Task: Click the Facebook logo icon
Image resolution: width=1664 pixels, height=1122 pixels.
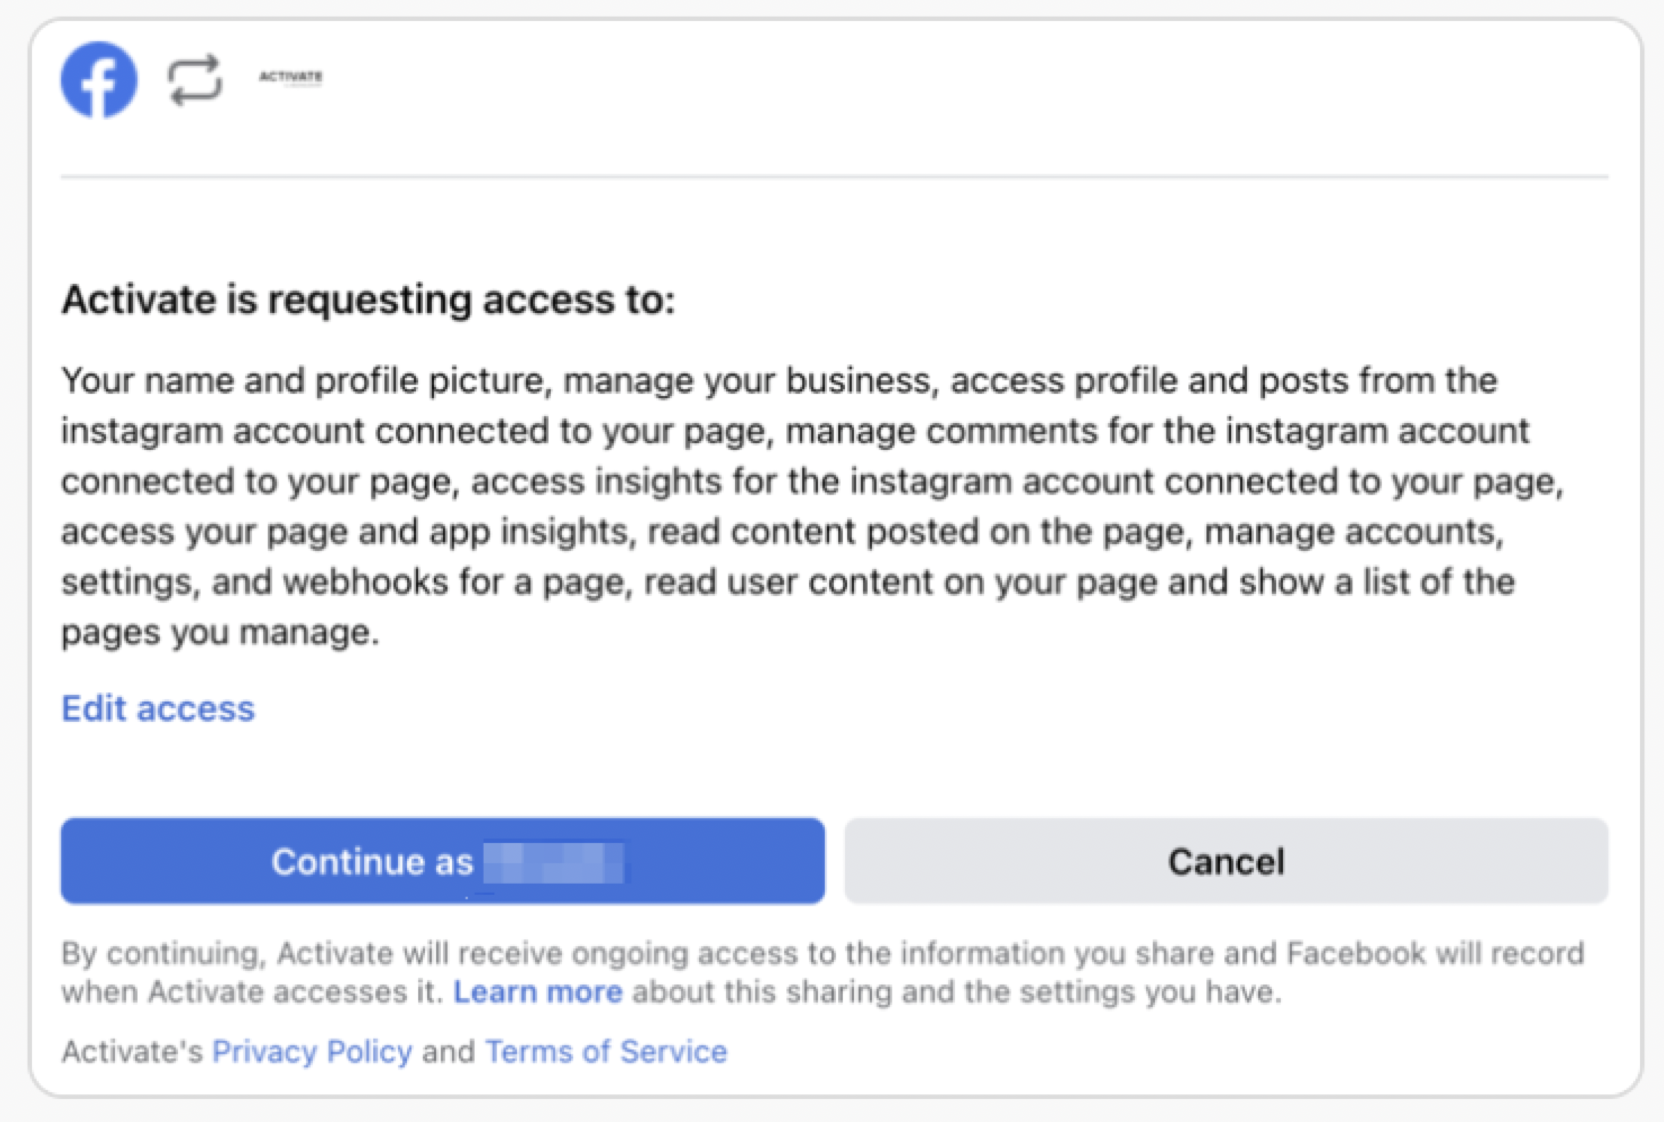Action: (x=98, y=80)
